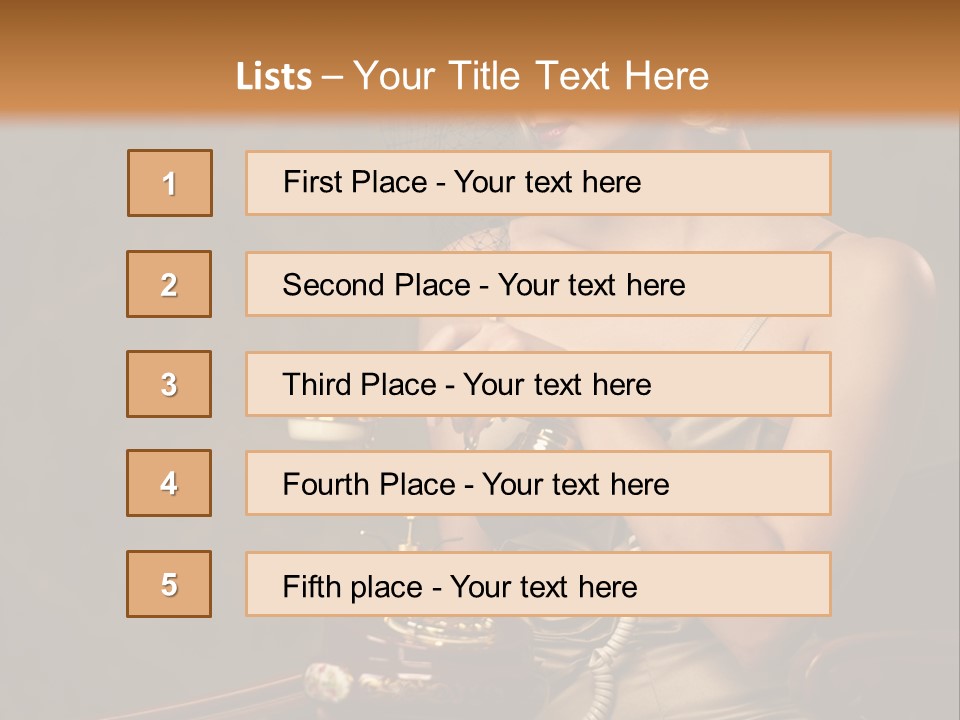Click the word 'Third' in list item
Viewport: 960px width, 720px height.
318,385
